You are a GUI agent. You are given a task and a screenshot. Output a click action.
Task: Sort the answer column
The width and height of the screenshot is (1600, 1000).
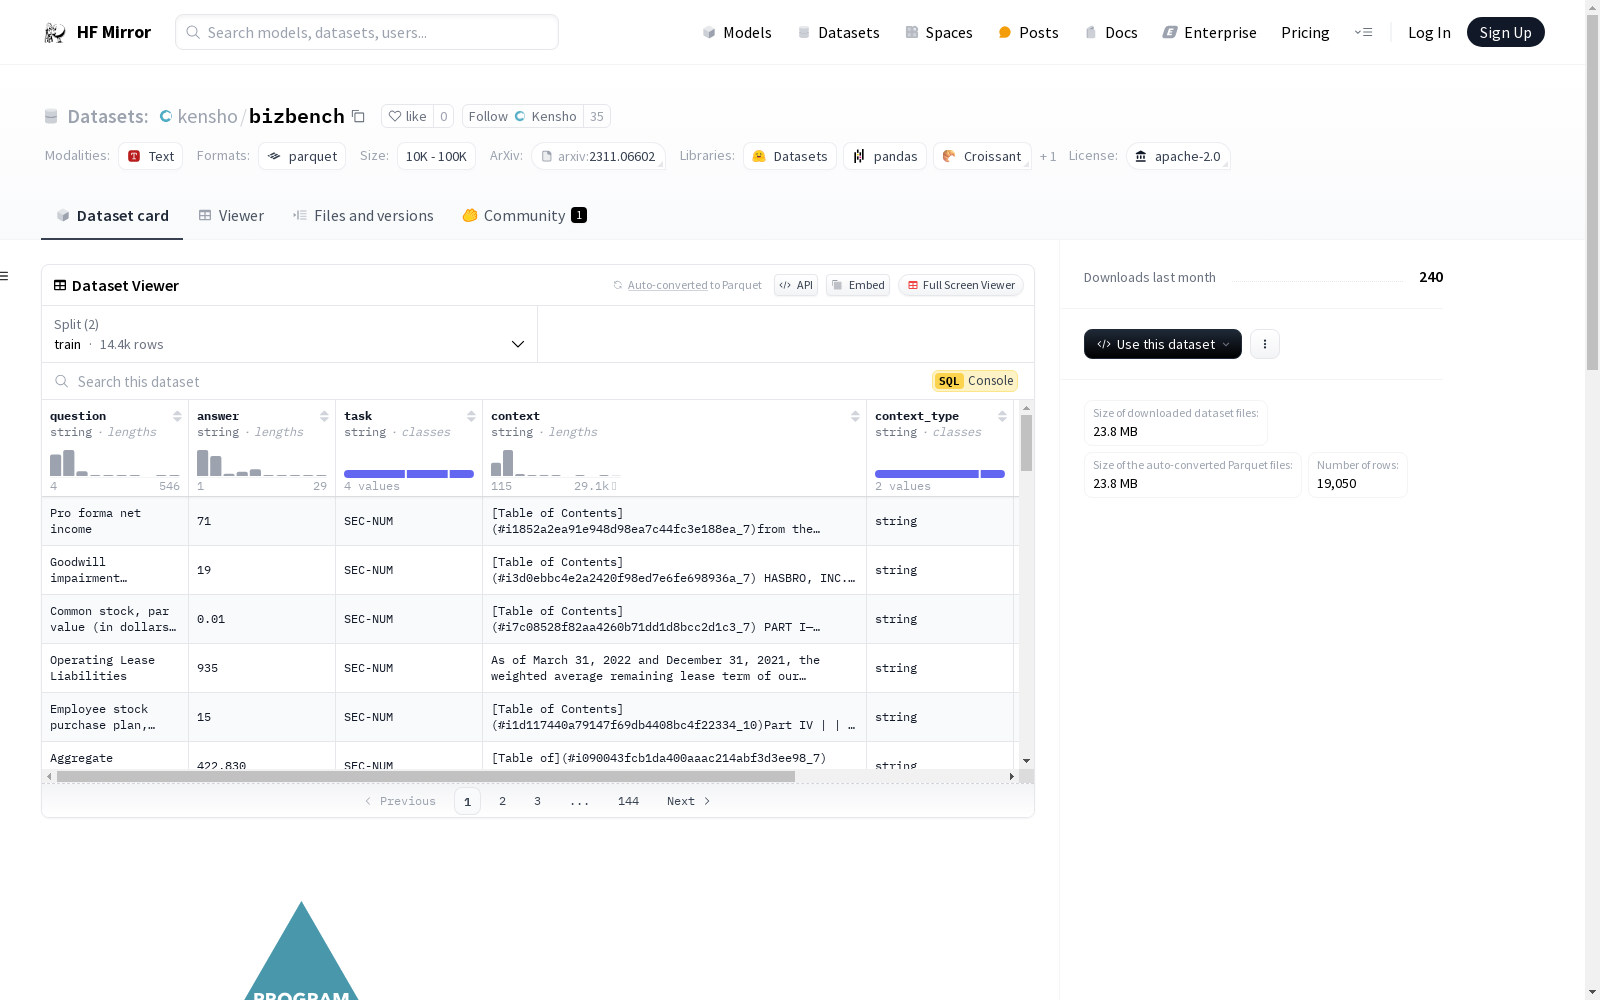(324, 416)
